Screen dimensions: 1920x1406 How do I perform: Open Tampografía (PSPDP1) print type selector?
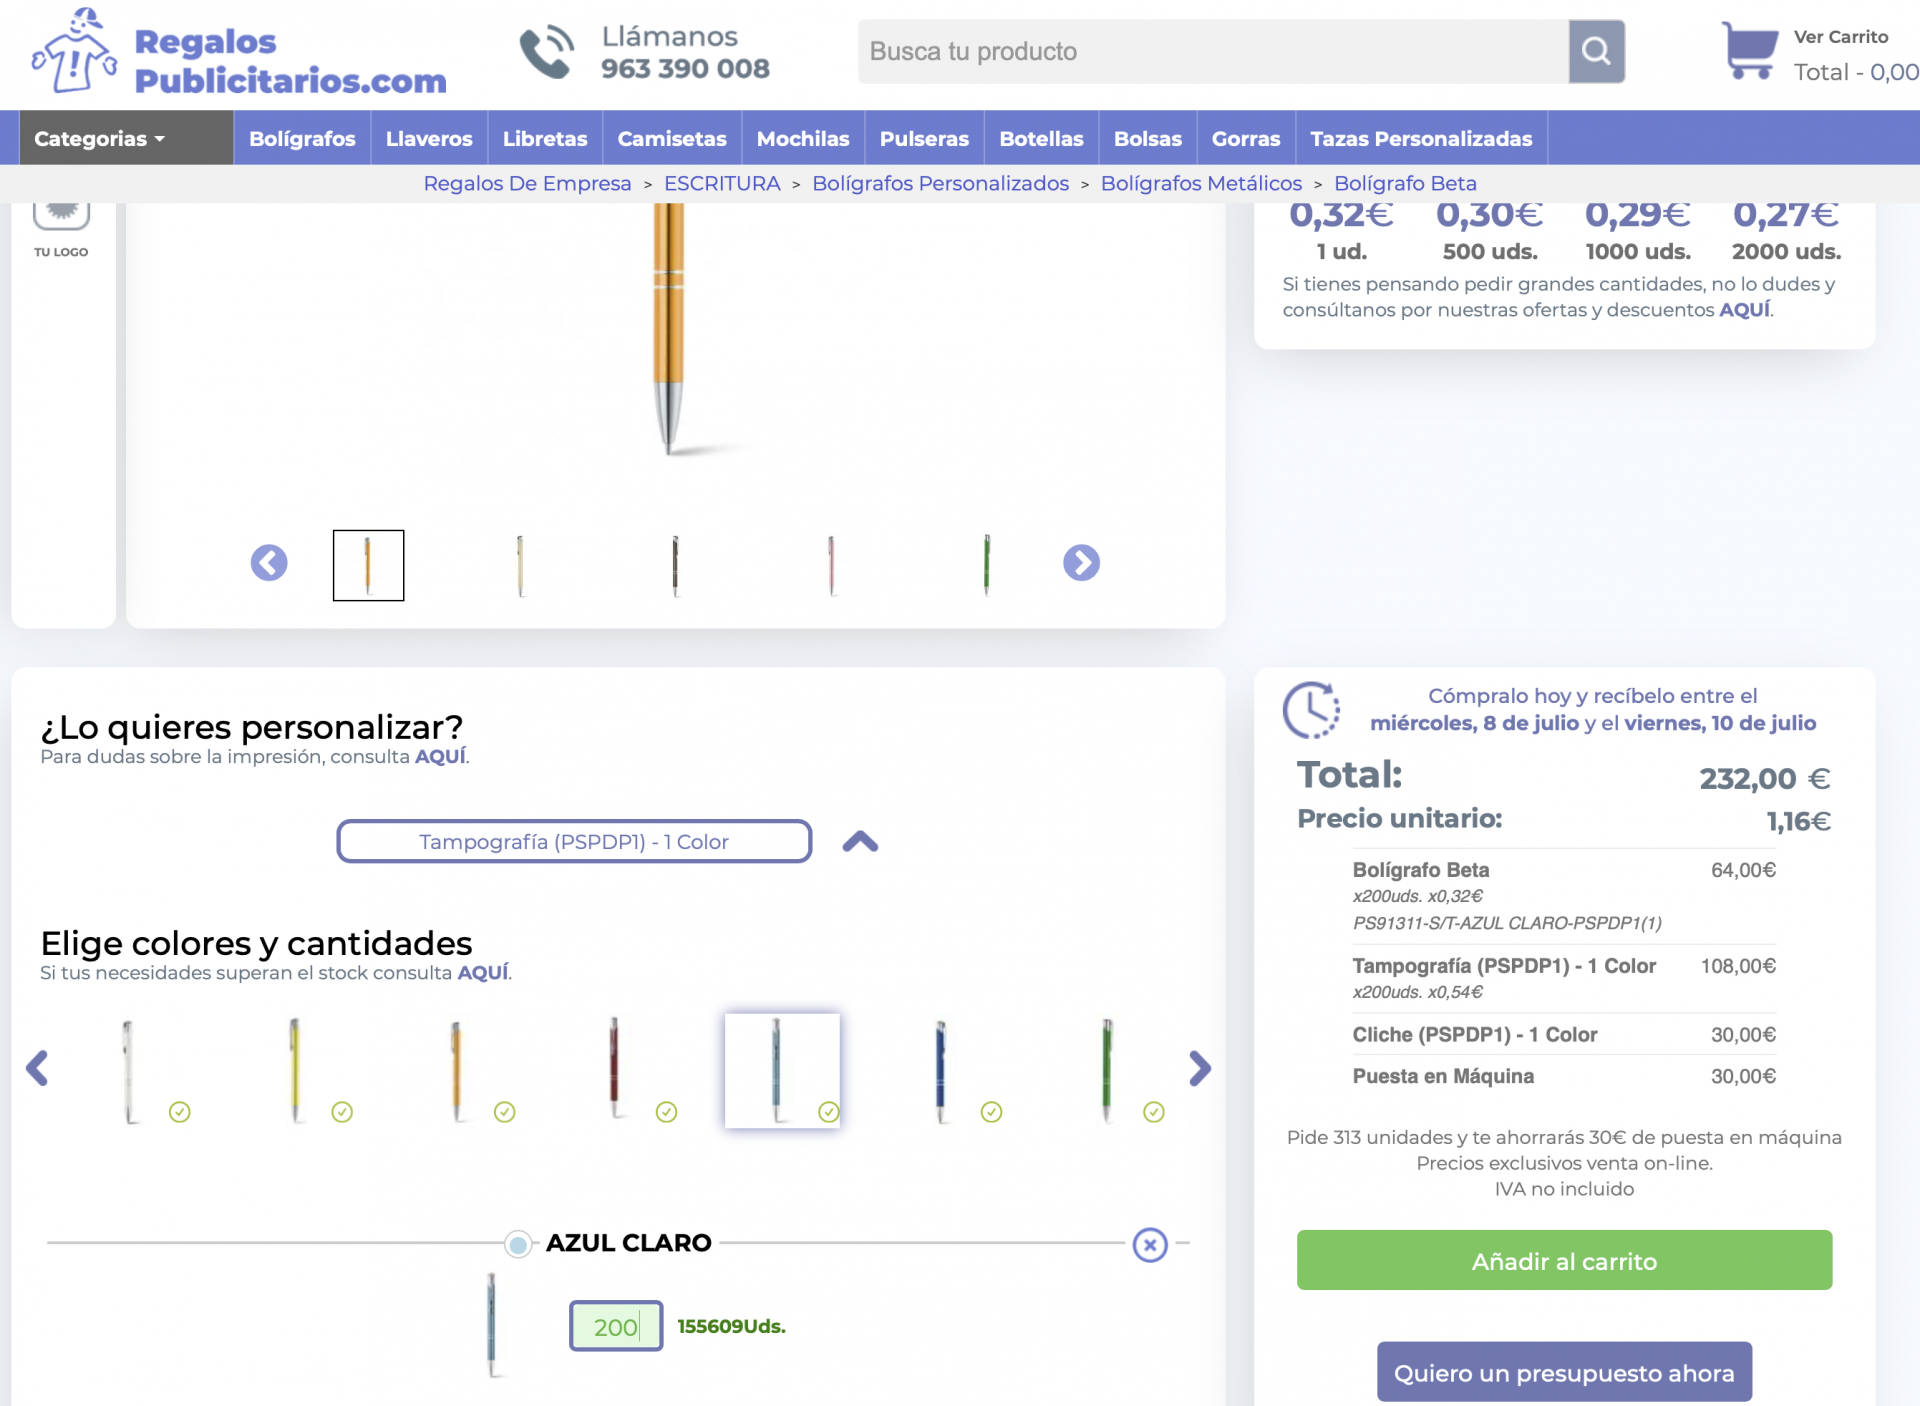point(574,842)
